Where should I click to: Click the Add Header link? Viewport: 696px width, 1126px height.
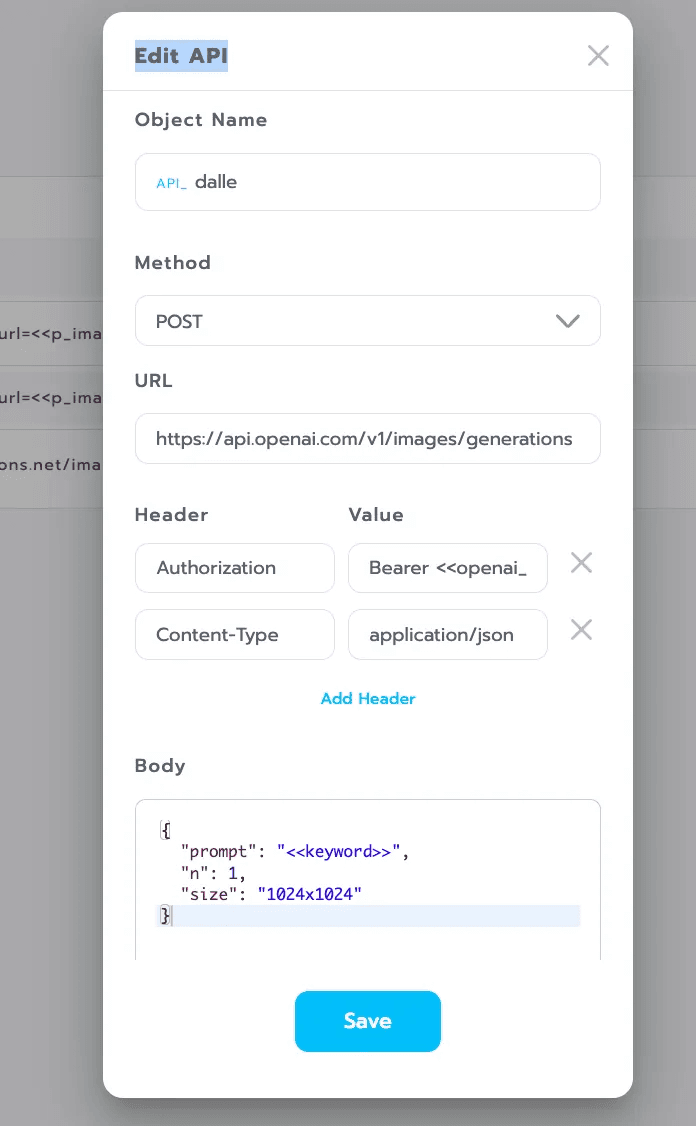368,698
